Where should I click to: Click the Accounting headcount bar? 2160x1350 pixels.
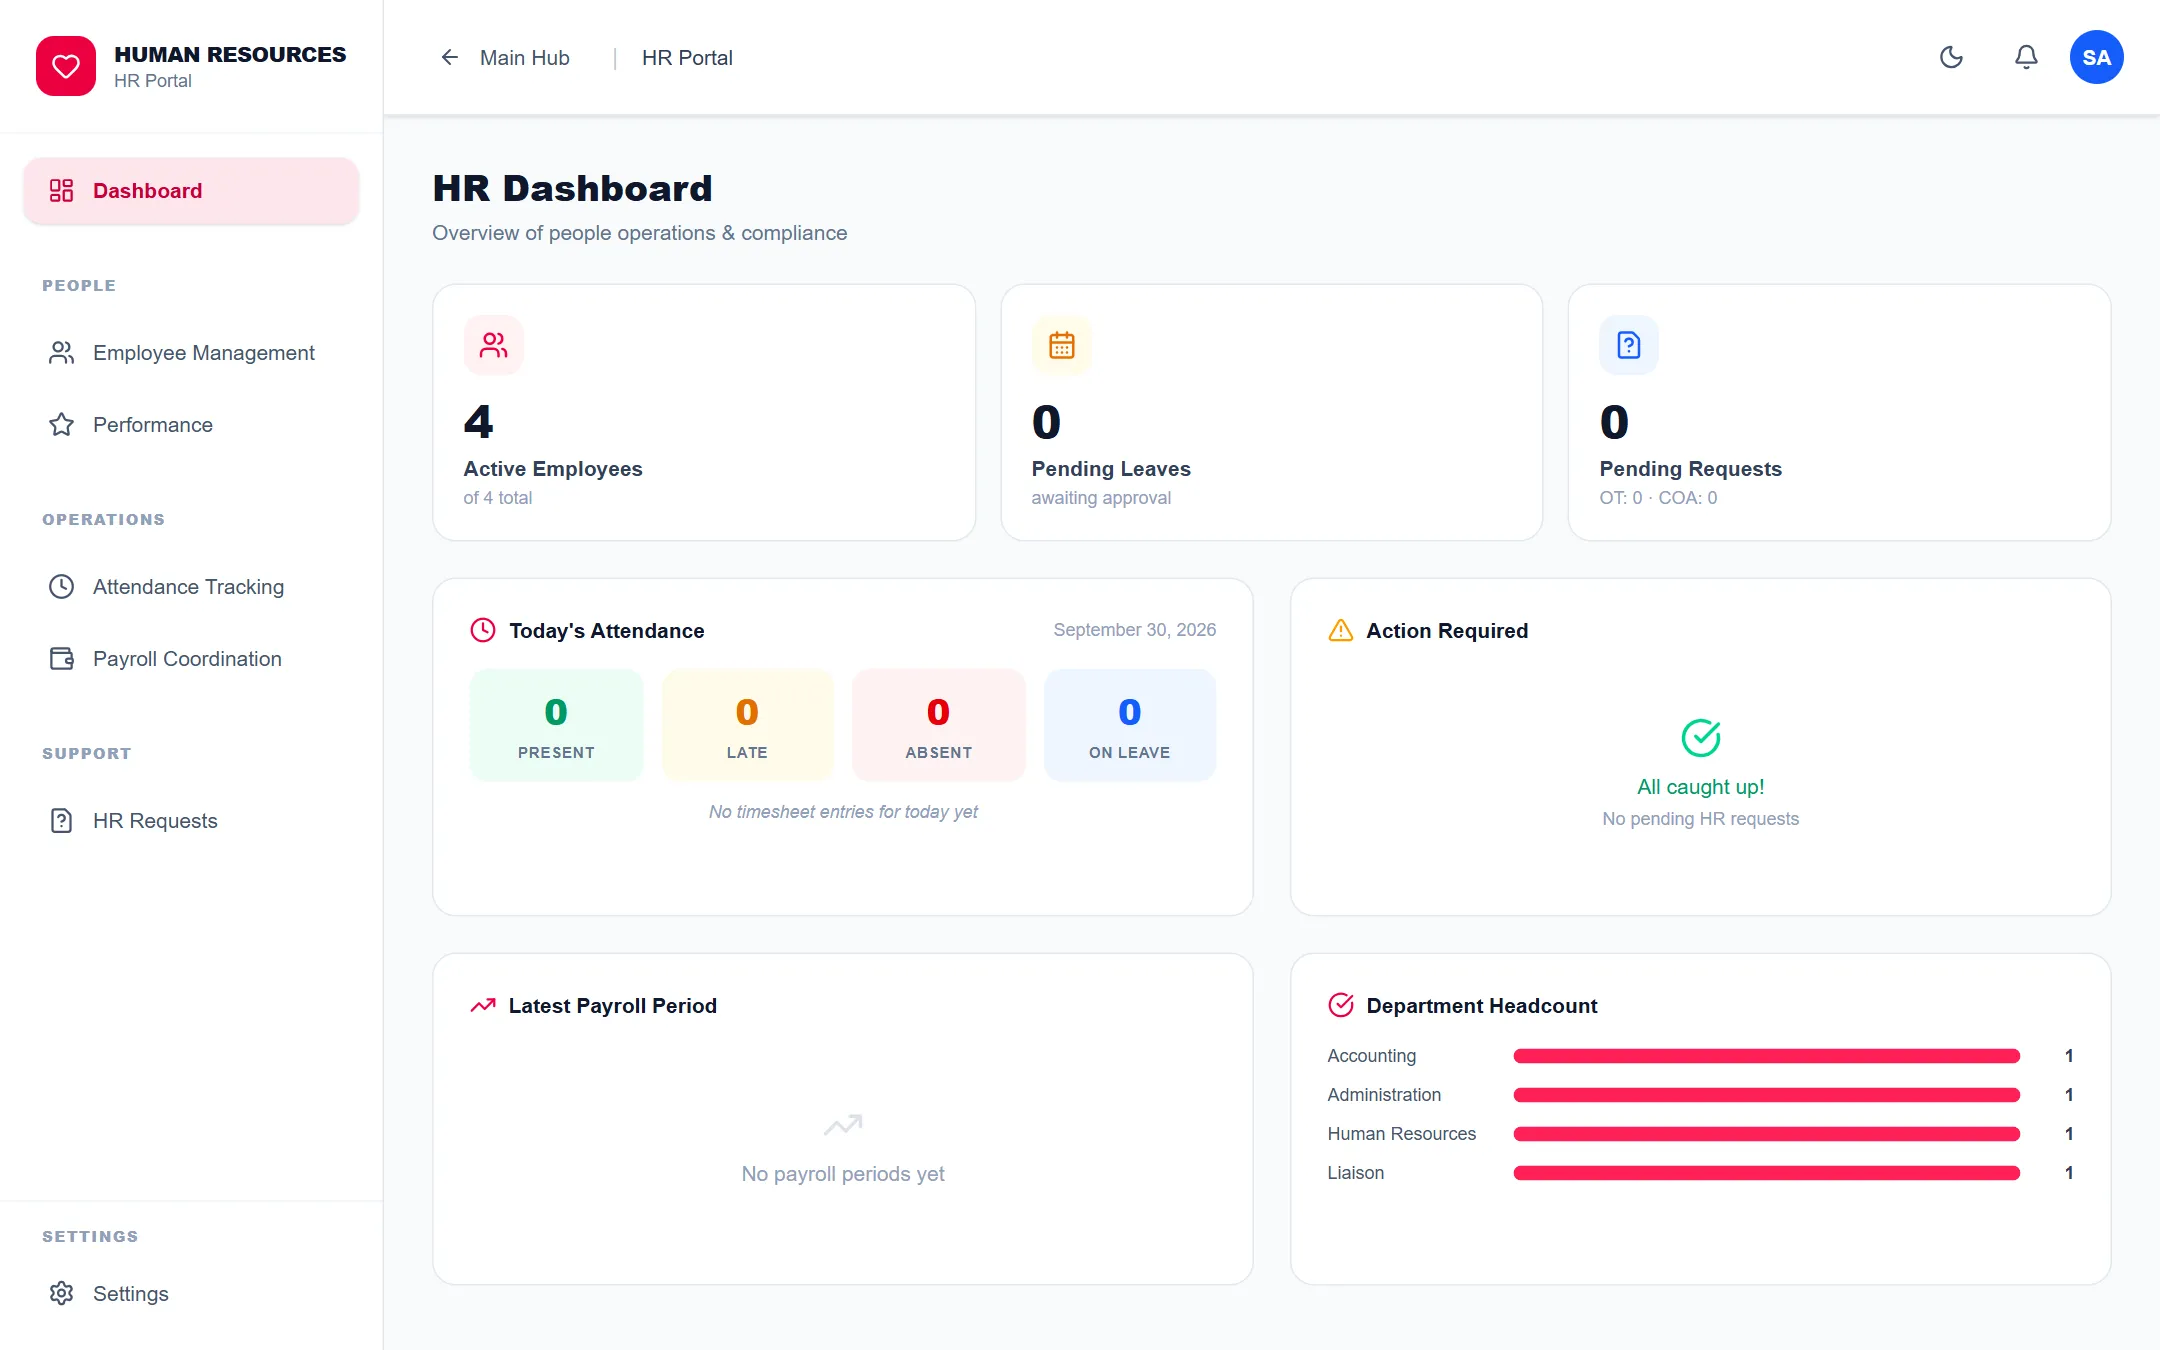coord(1766,1056)
